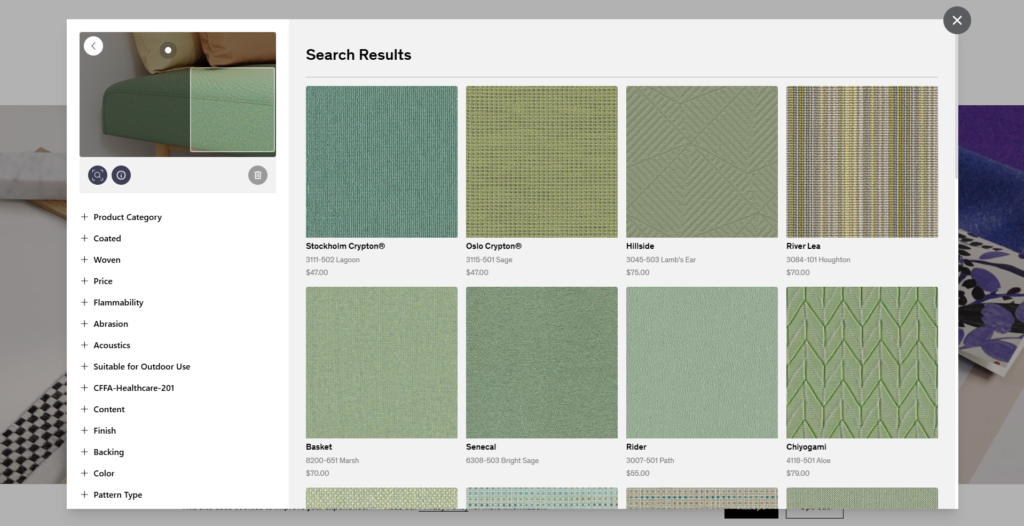
Task: Close the search results dialog
Action: click(x=957, y=20)
